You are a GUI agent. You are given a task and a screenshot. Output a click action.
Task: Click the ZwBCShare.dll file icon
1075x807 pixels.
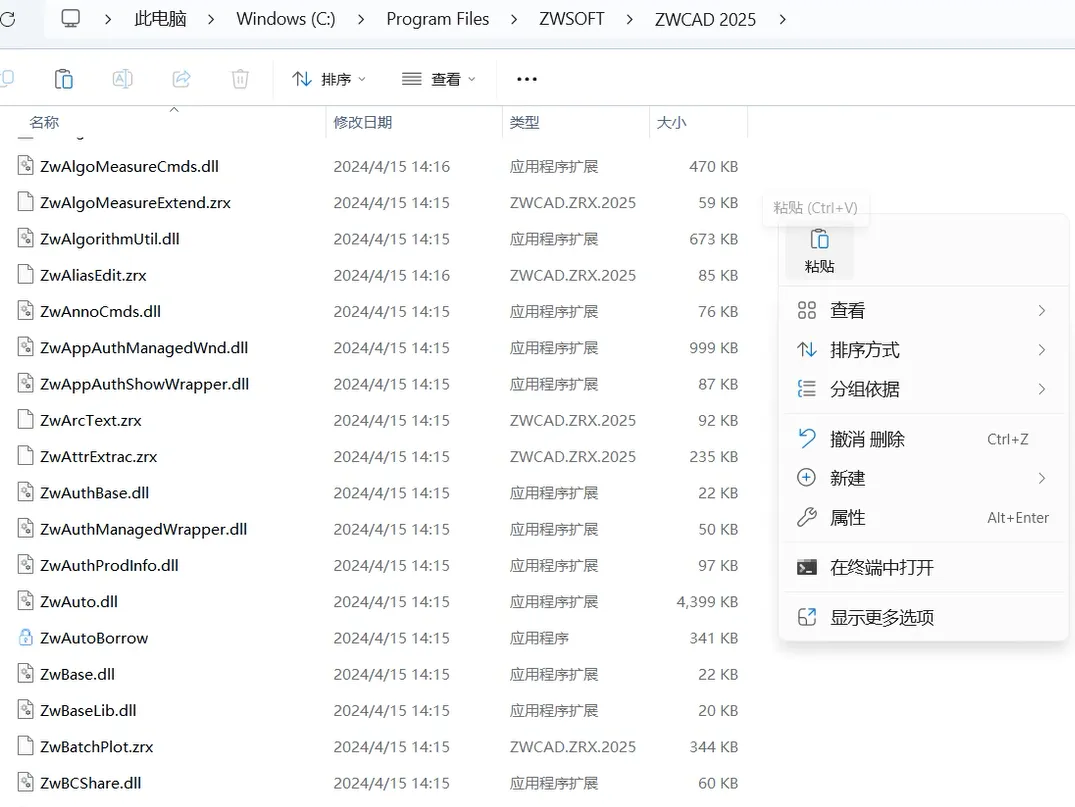[x=25, y=783]
